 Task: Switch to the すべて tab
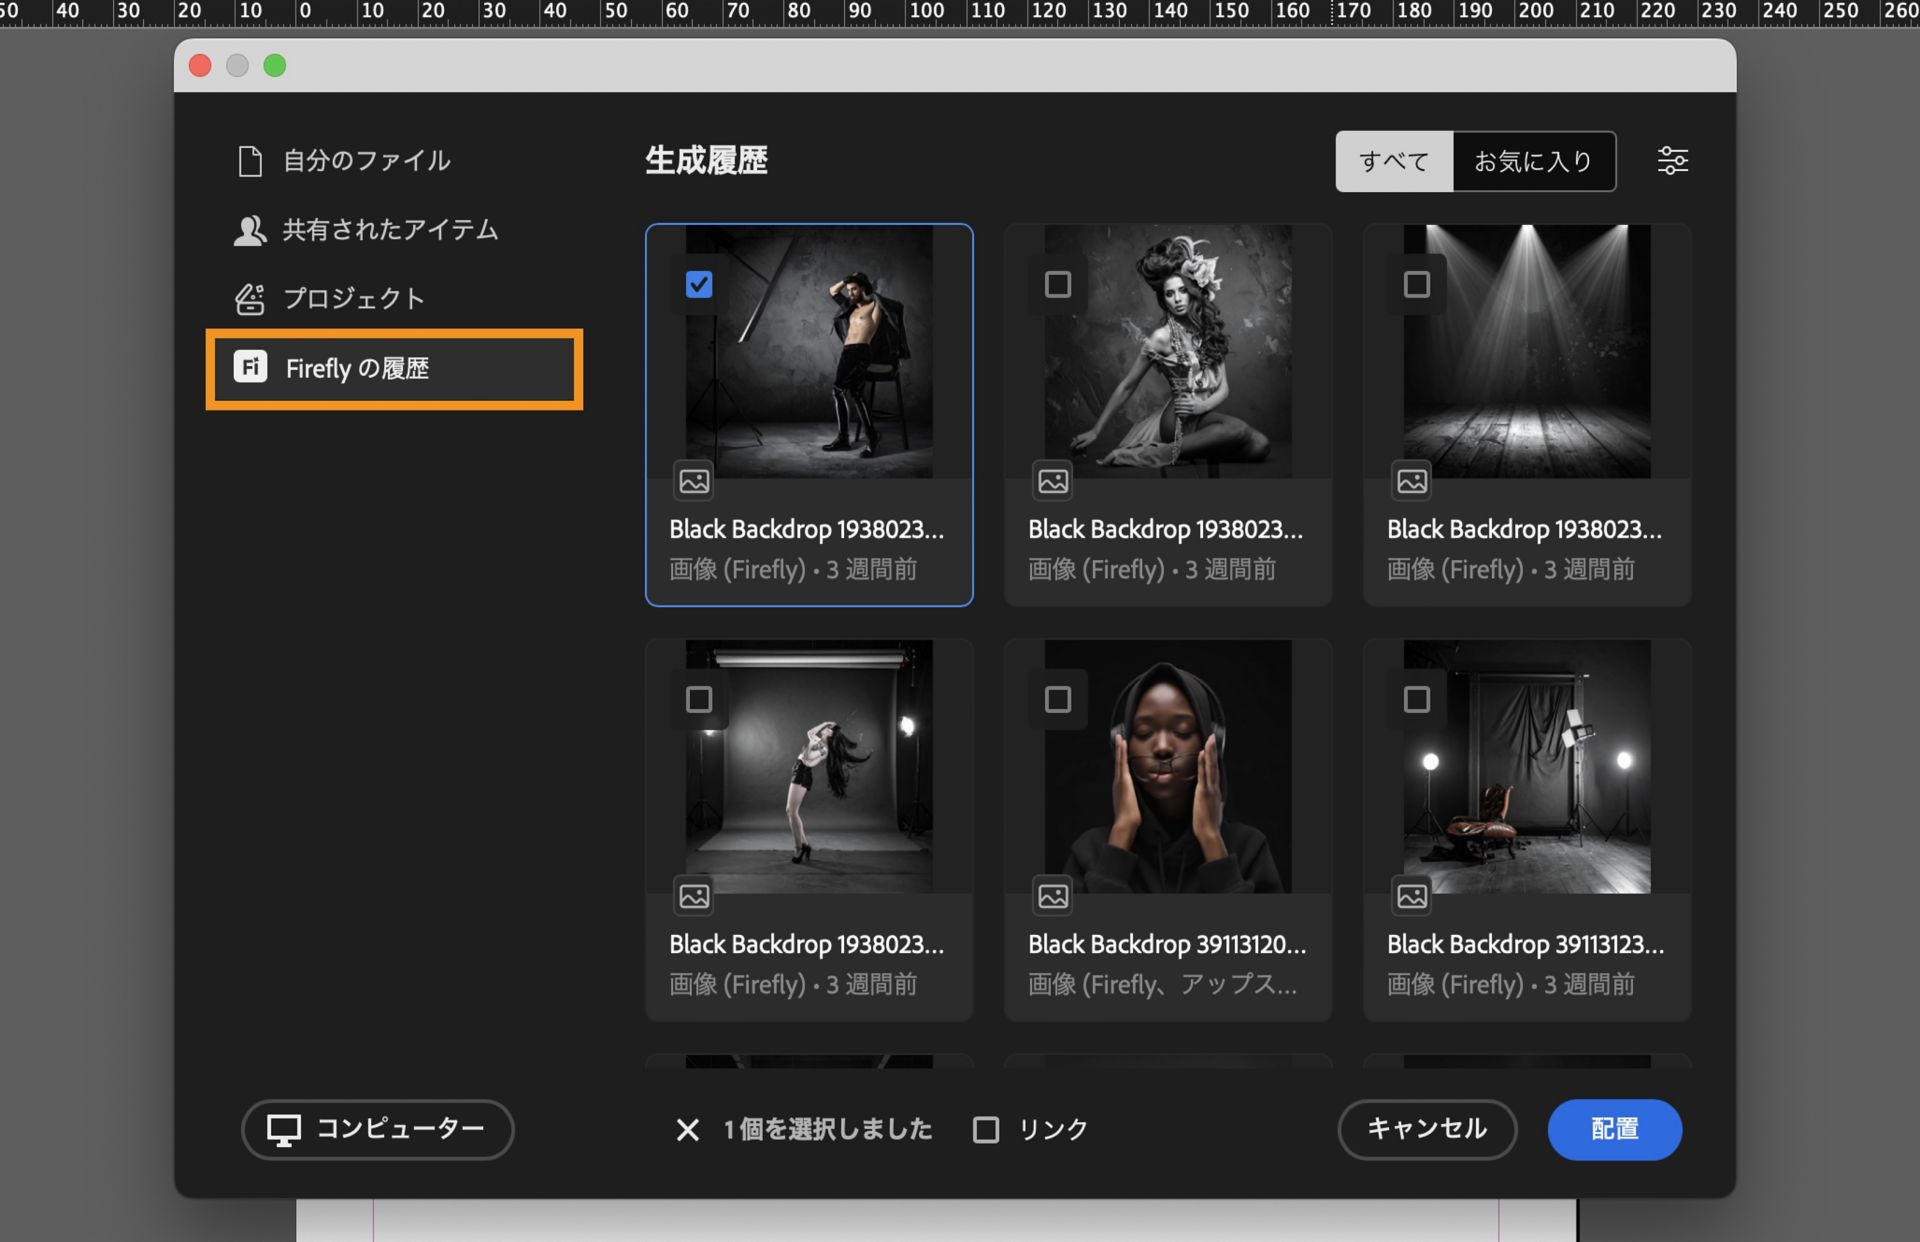(1394, 160)
